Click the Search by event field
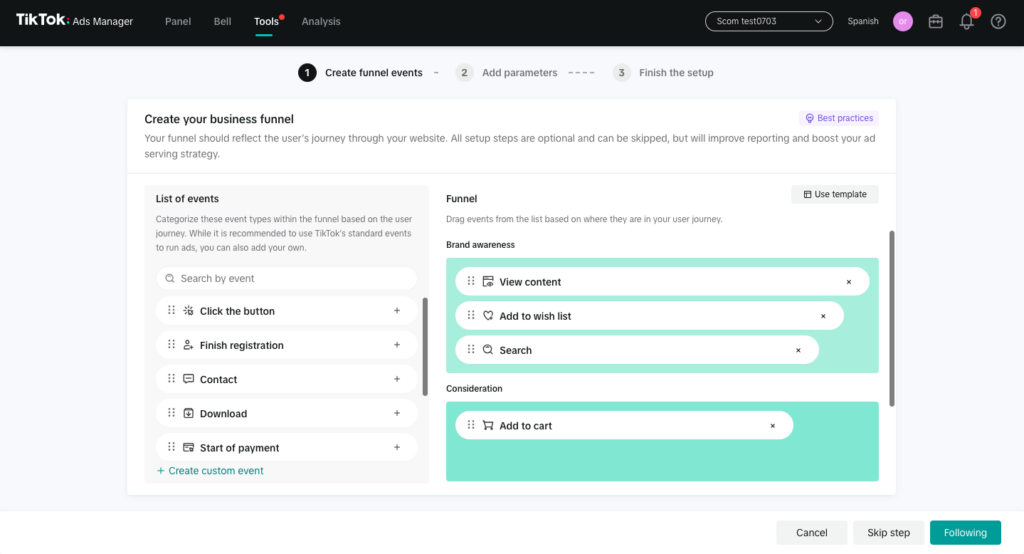The height and width of the screenshot is (554, 1024). (x=287, y=278)
